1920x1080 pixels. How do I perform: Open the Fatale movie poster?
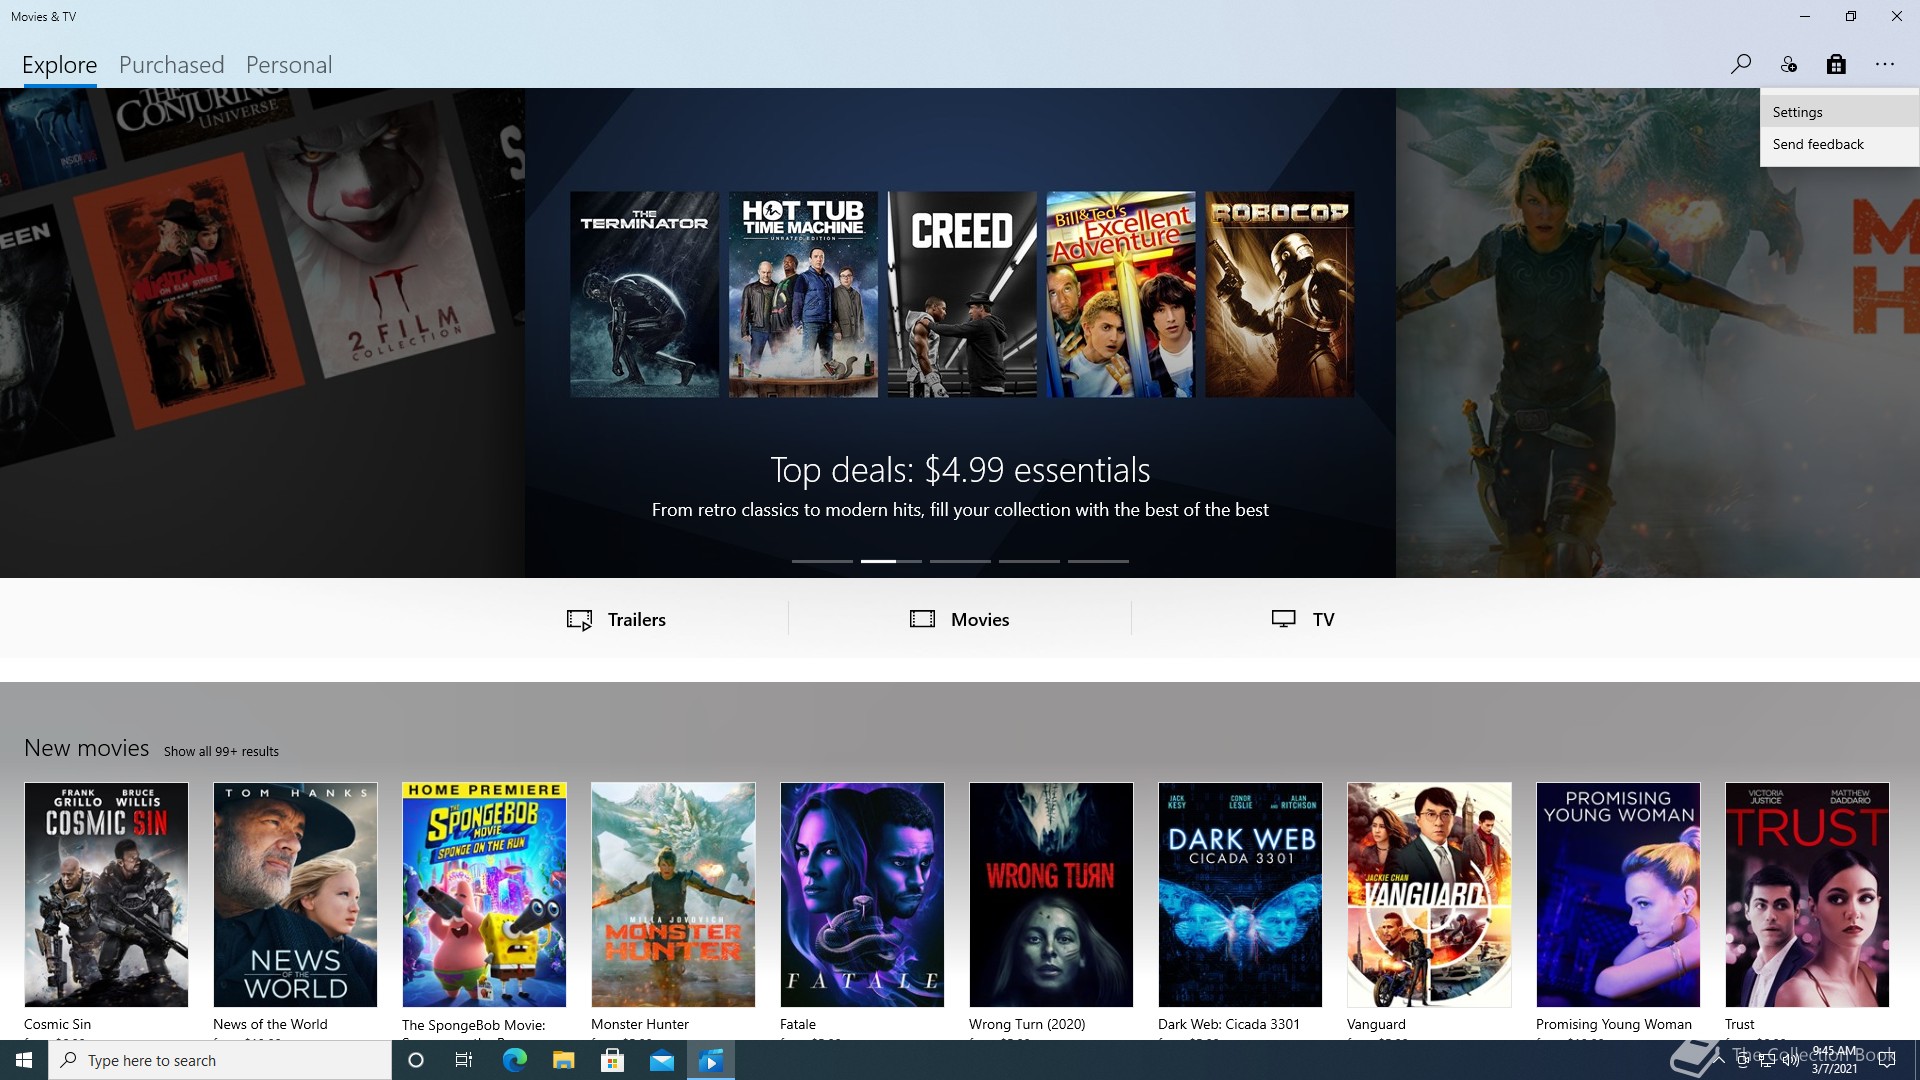pyautogui.click(x=862, y=894)
